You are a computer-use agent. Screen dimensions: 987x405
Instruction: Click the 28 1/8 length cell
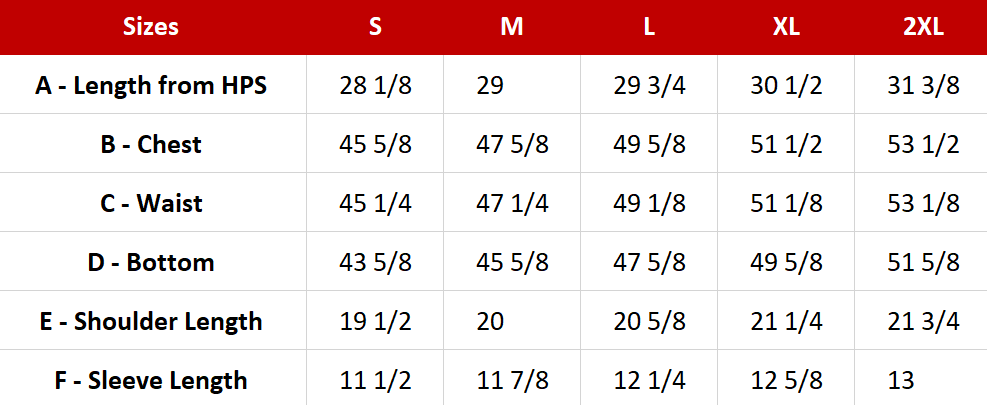pos(376,85)
